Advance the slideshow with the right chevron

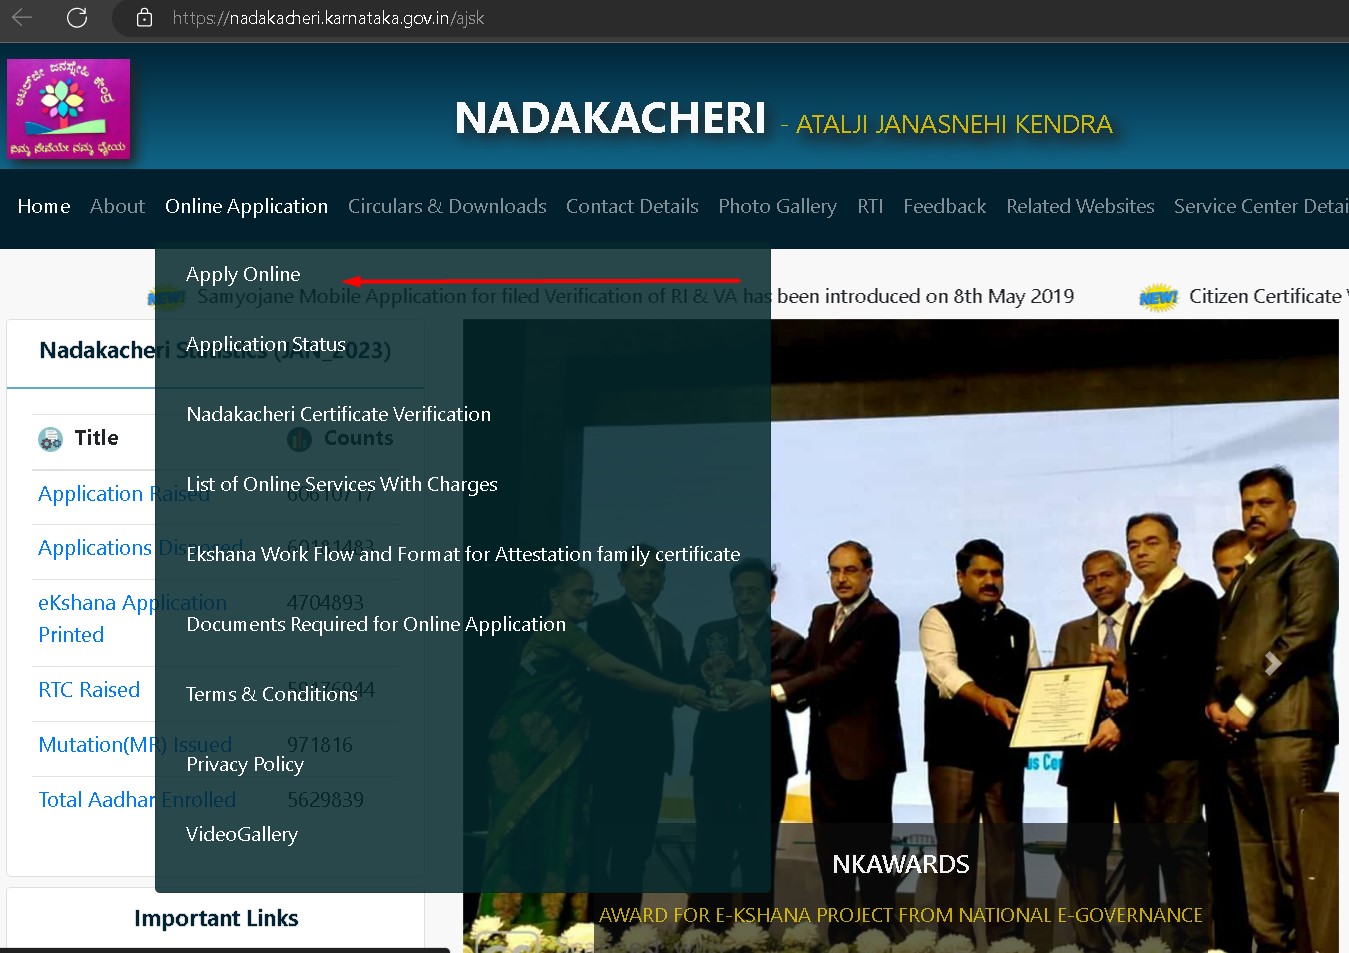tap(1272, 663)
